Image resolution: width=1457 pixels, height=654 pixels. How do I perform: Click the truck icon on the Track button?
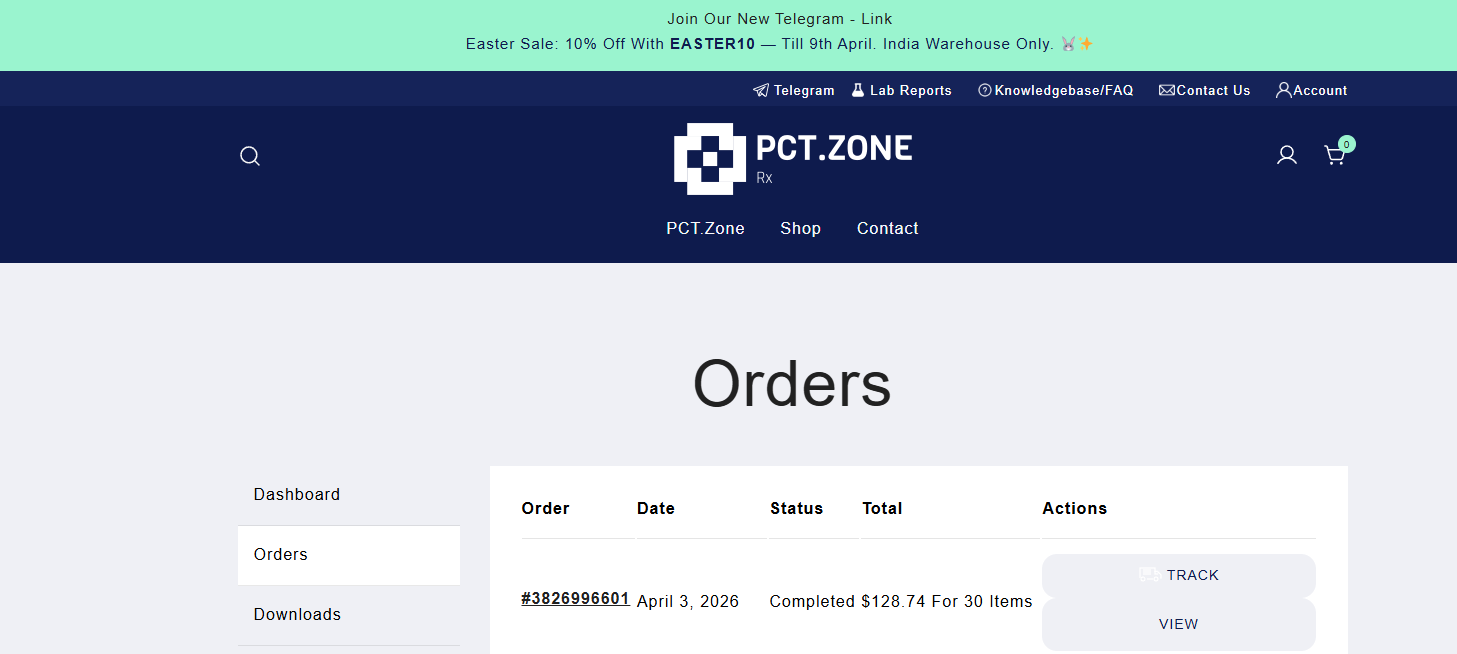(1149, 575)
